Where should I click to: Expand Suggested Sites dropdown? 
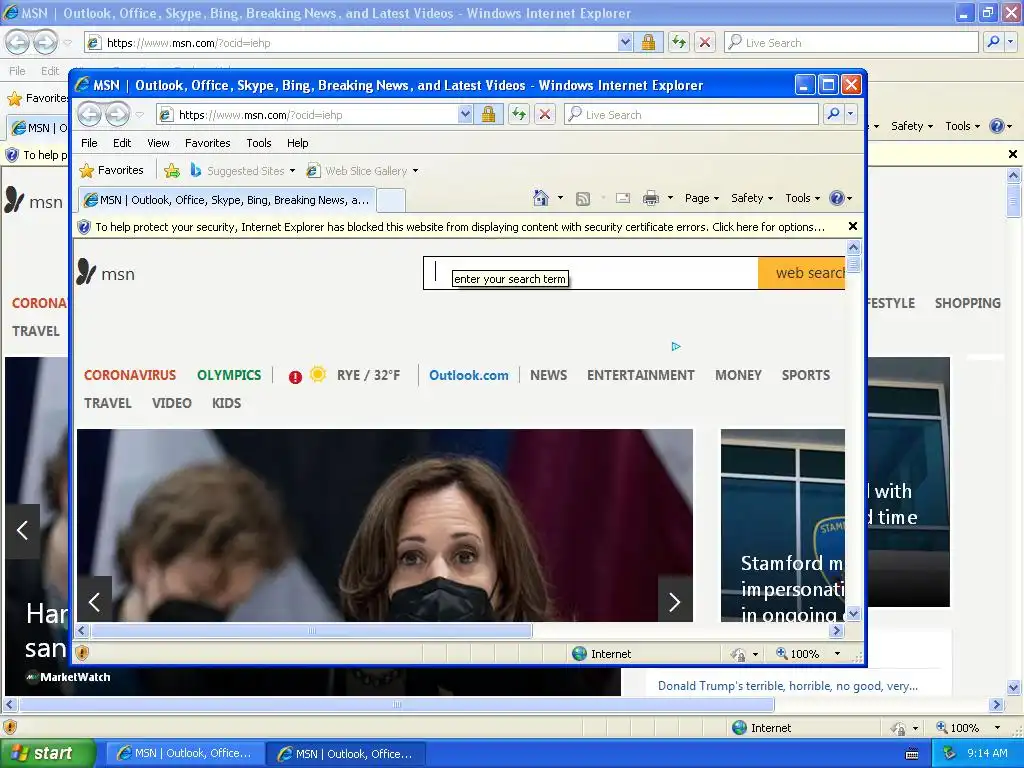(292, 171)
